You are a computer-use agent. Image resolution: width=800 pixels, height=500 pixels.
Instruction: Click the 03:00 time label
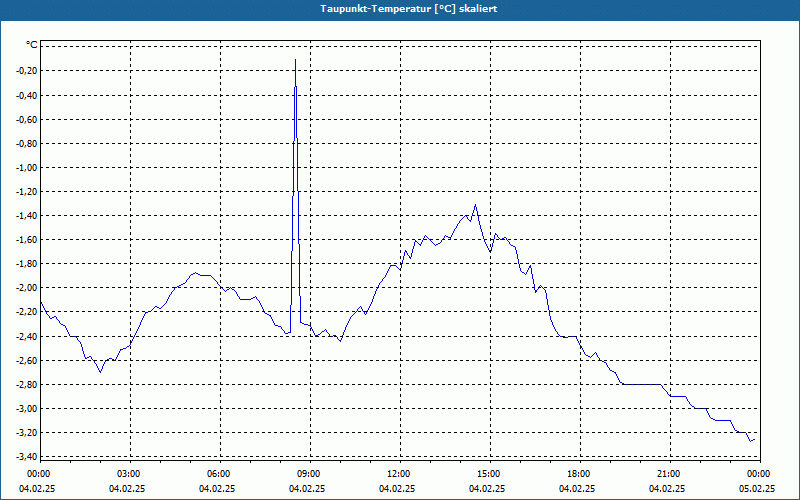[129, 474]
